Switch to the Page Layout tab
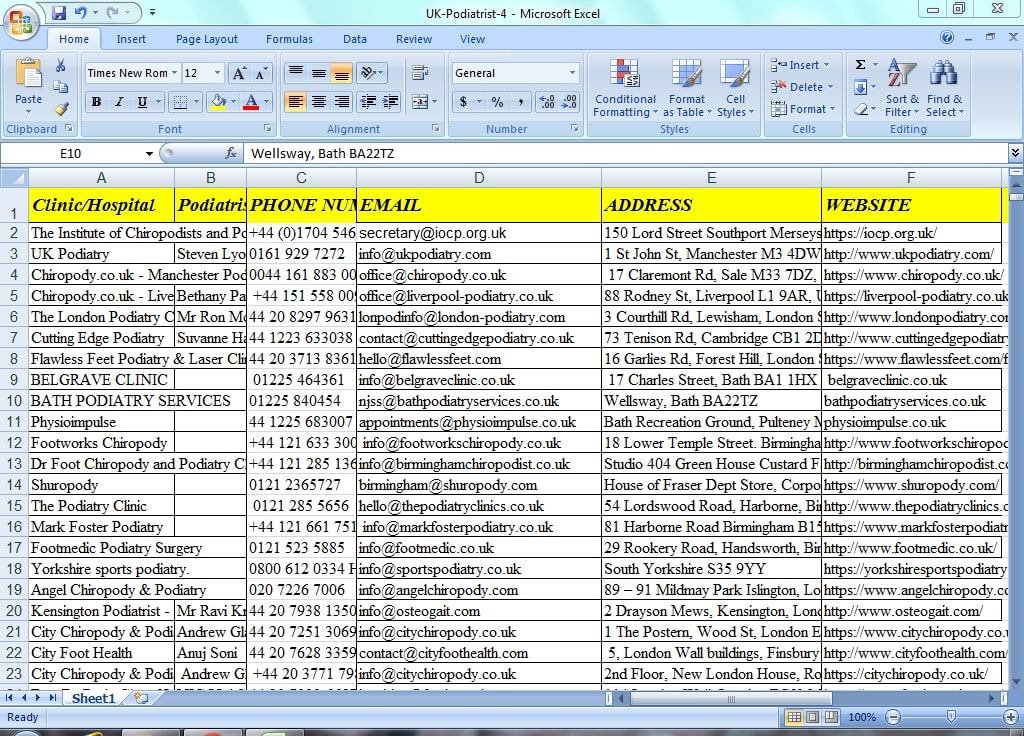This screenshot has height=736, width=1024. click(207, 39)
